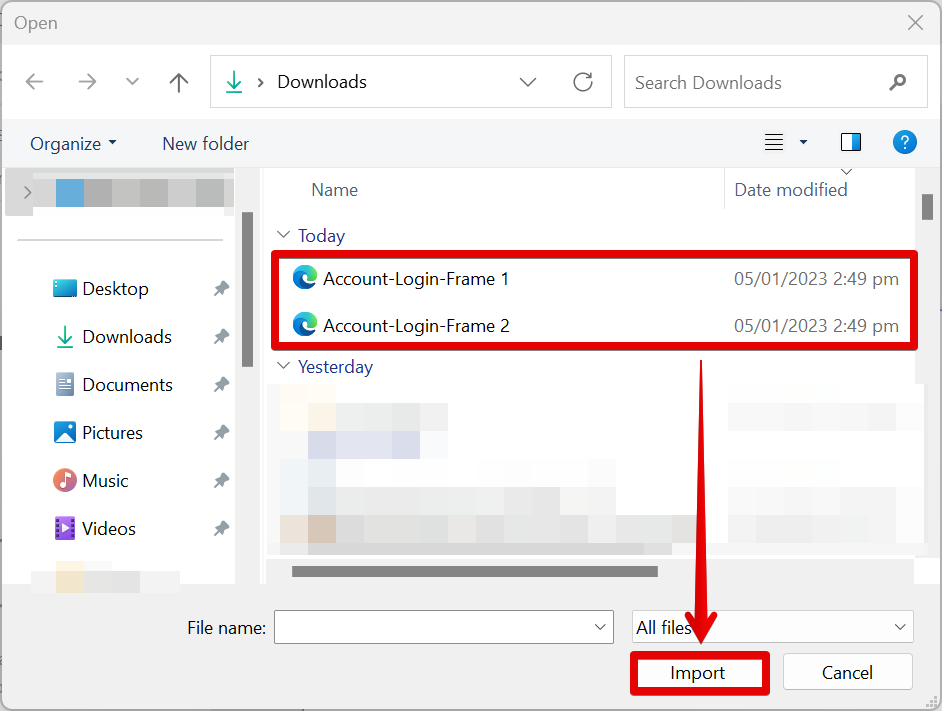This screenshot has height=711, width=942.
Task: Expand the address bar history dropdown
Action: coord(528,83)
